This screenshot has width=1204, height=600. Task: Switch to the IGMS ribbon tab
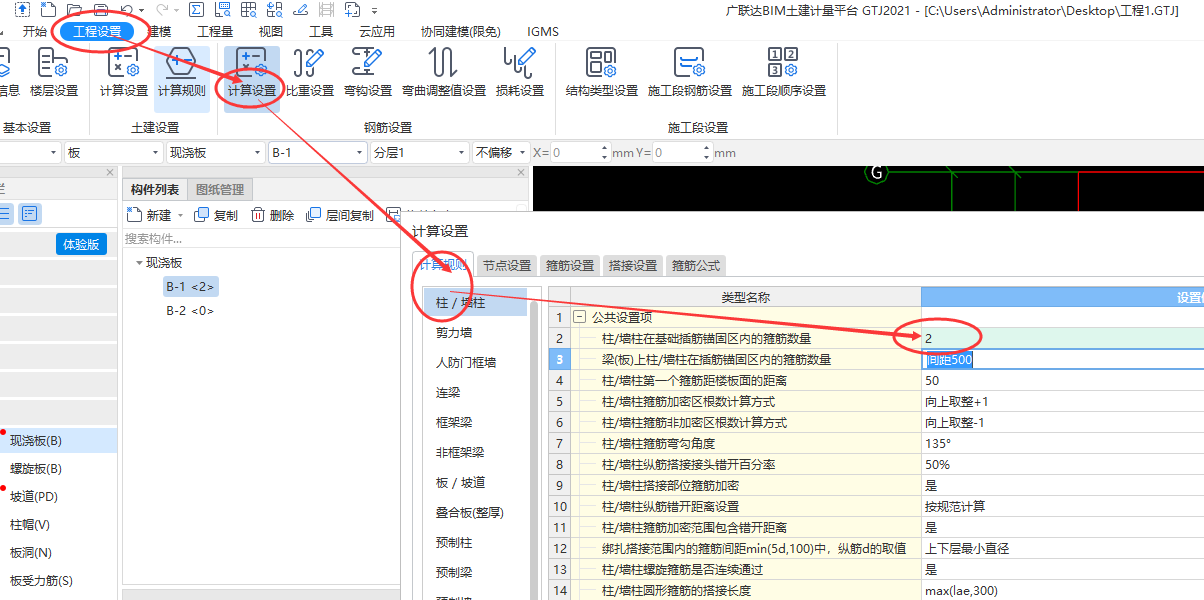pos(543,31)
